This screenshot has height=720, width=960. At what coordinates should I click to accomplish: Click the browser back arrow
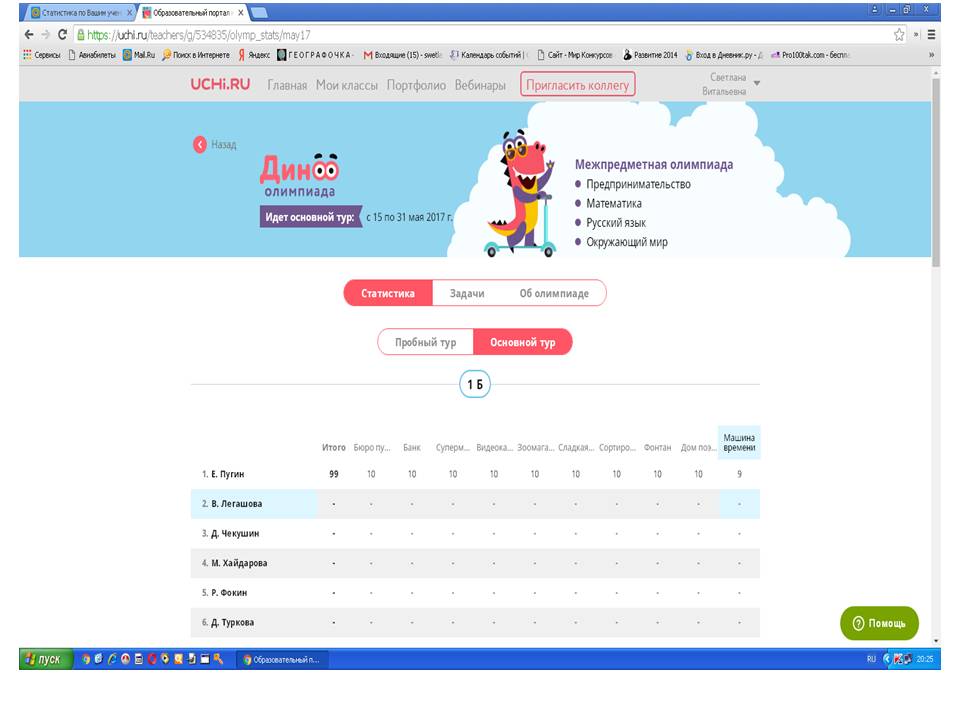(29, 35)
